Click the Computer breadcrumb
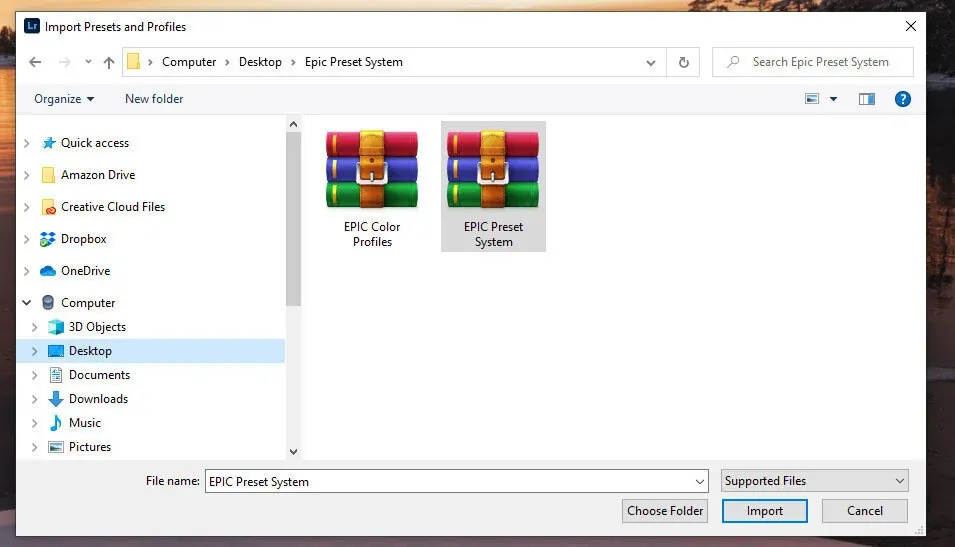Screen dimensions: 955x547 click(189, 62)
